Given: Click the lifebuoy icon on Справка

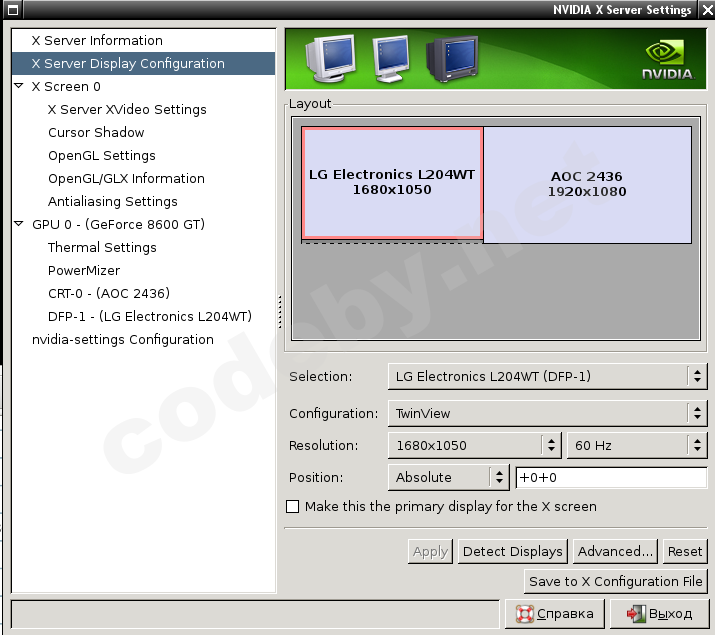Looking at the screenshot, I should pyautogui.click(x=524, y=614).
